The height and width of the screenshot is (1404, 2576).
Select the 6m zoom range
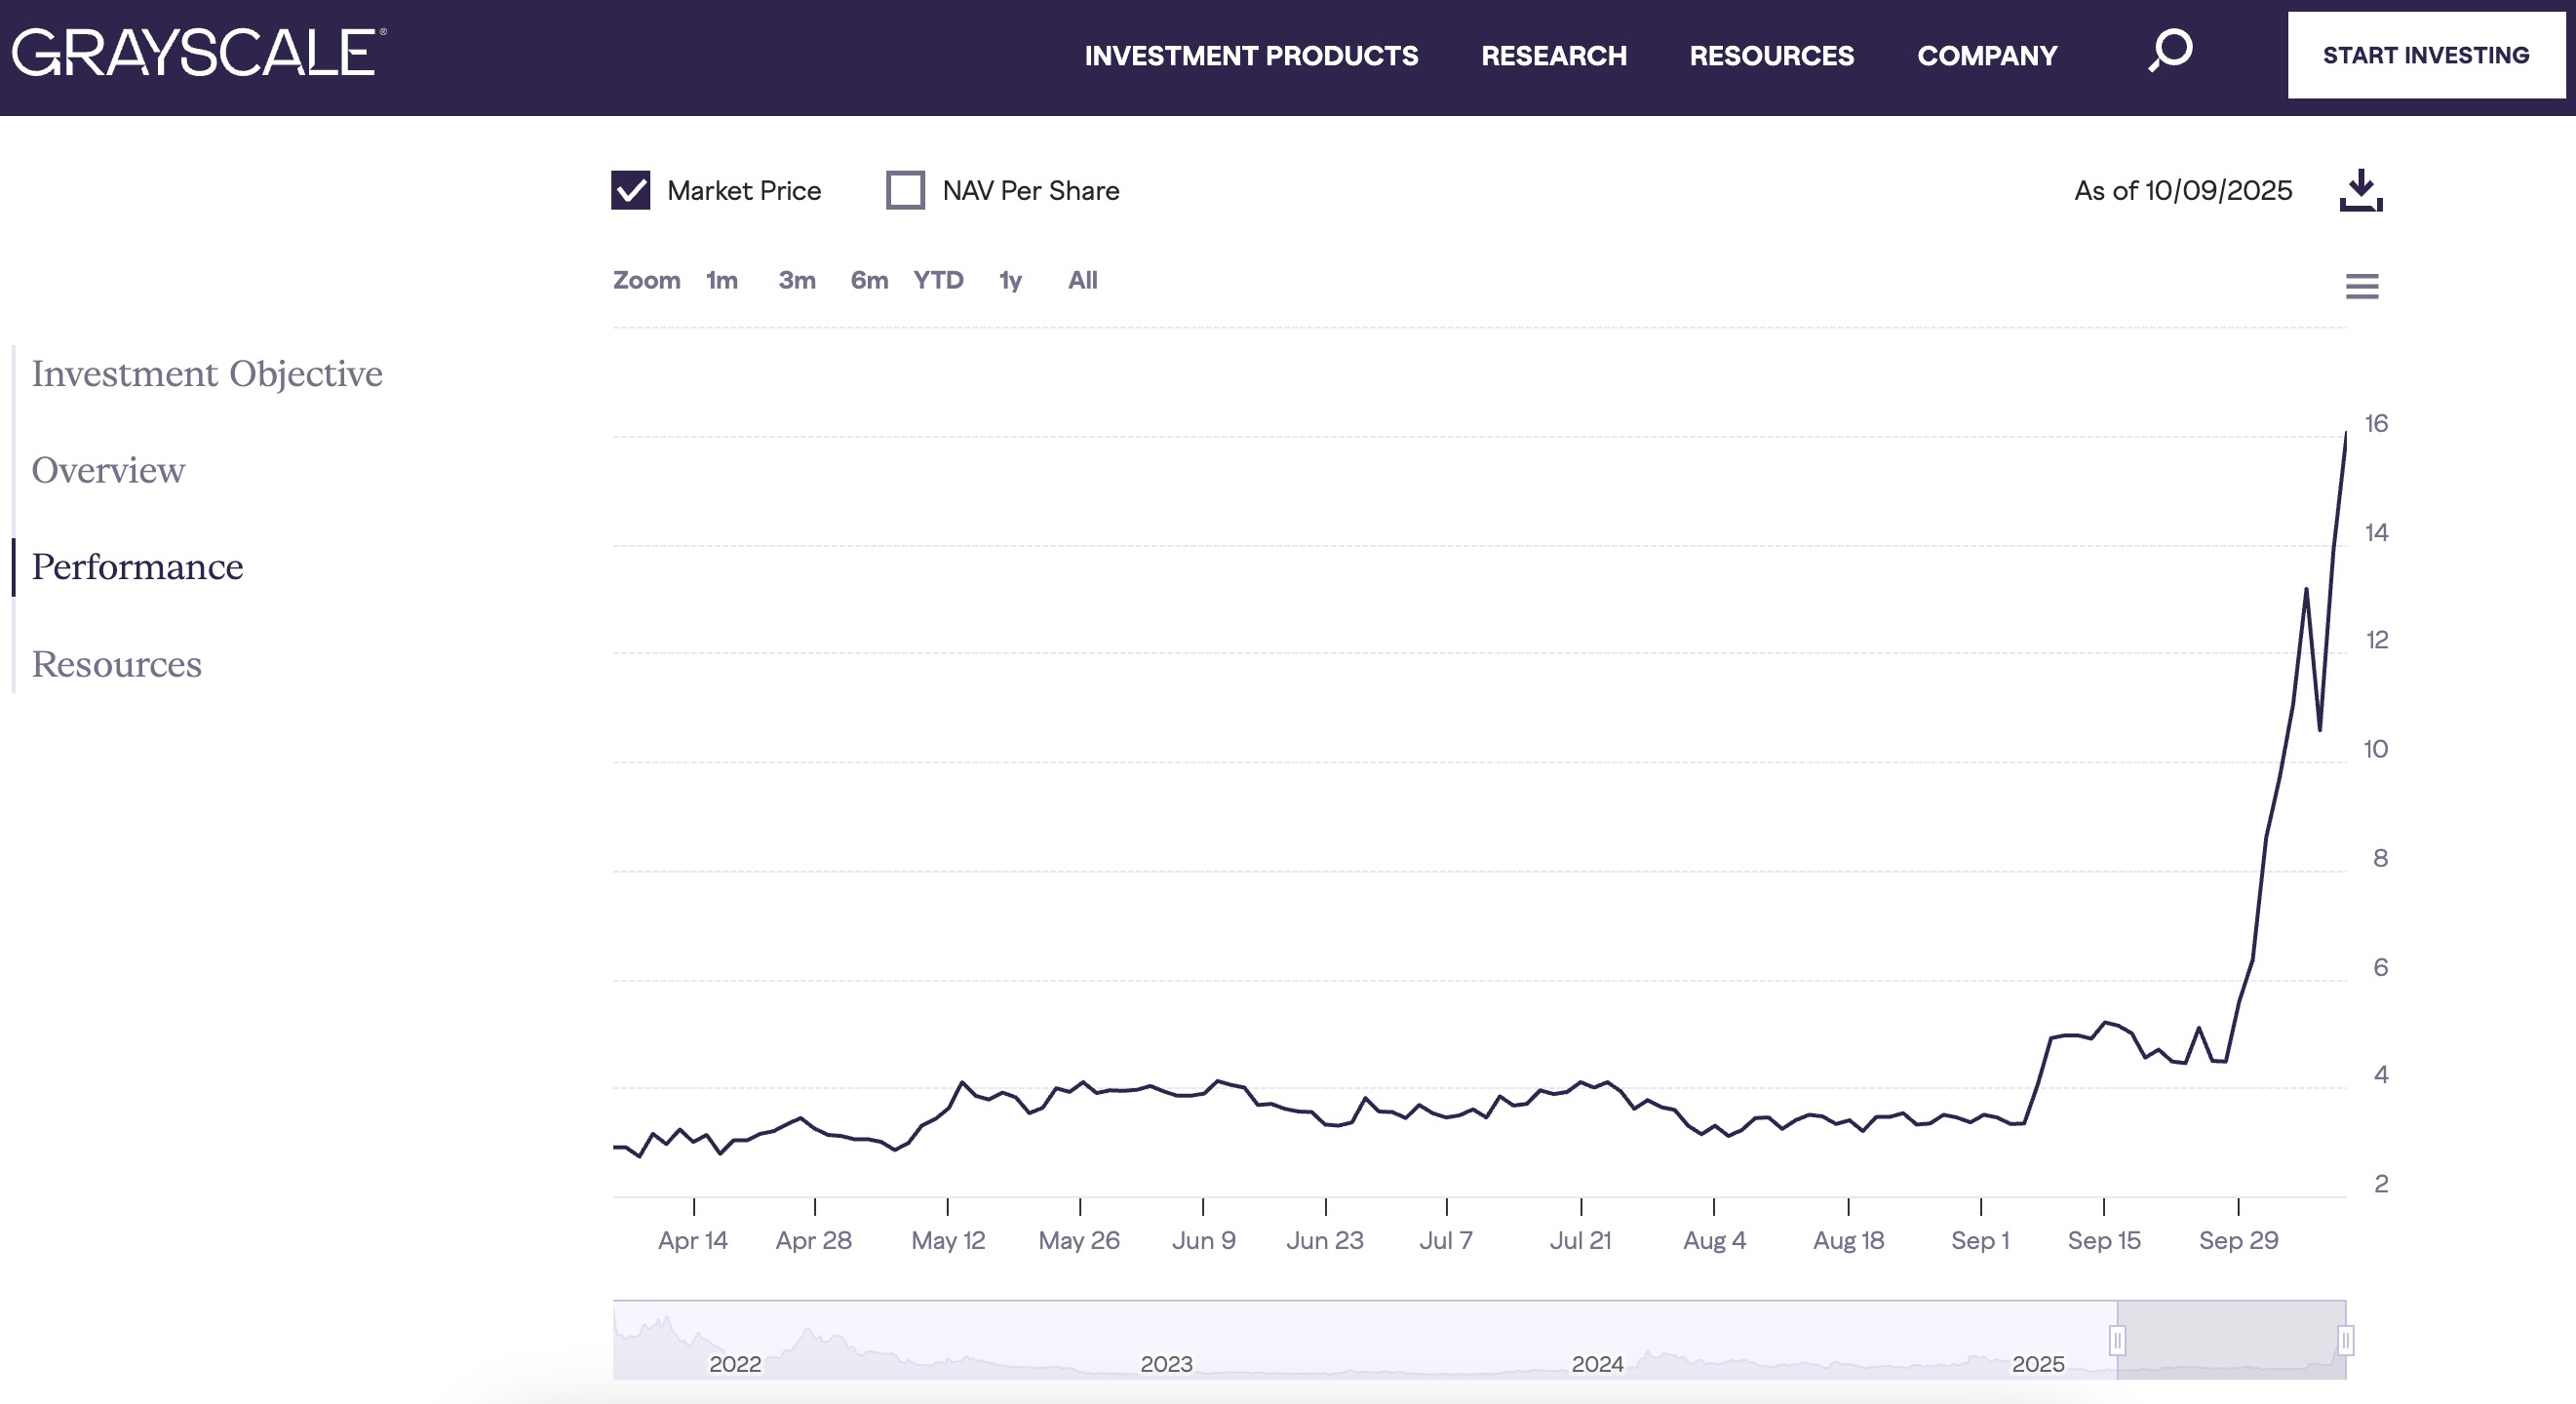(868, 281)
